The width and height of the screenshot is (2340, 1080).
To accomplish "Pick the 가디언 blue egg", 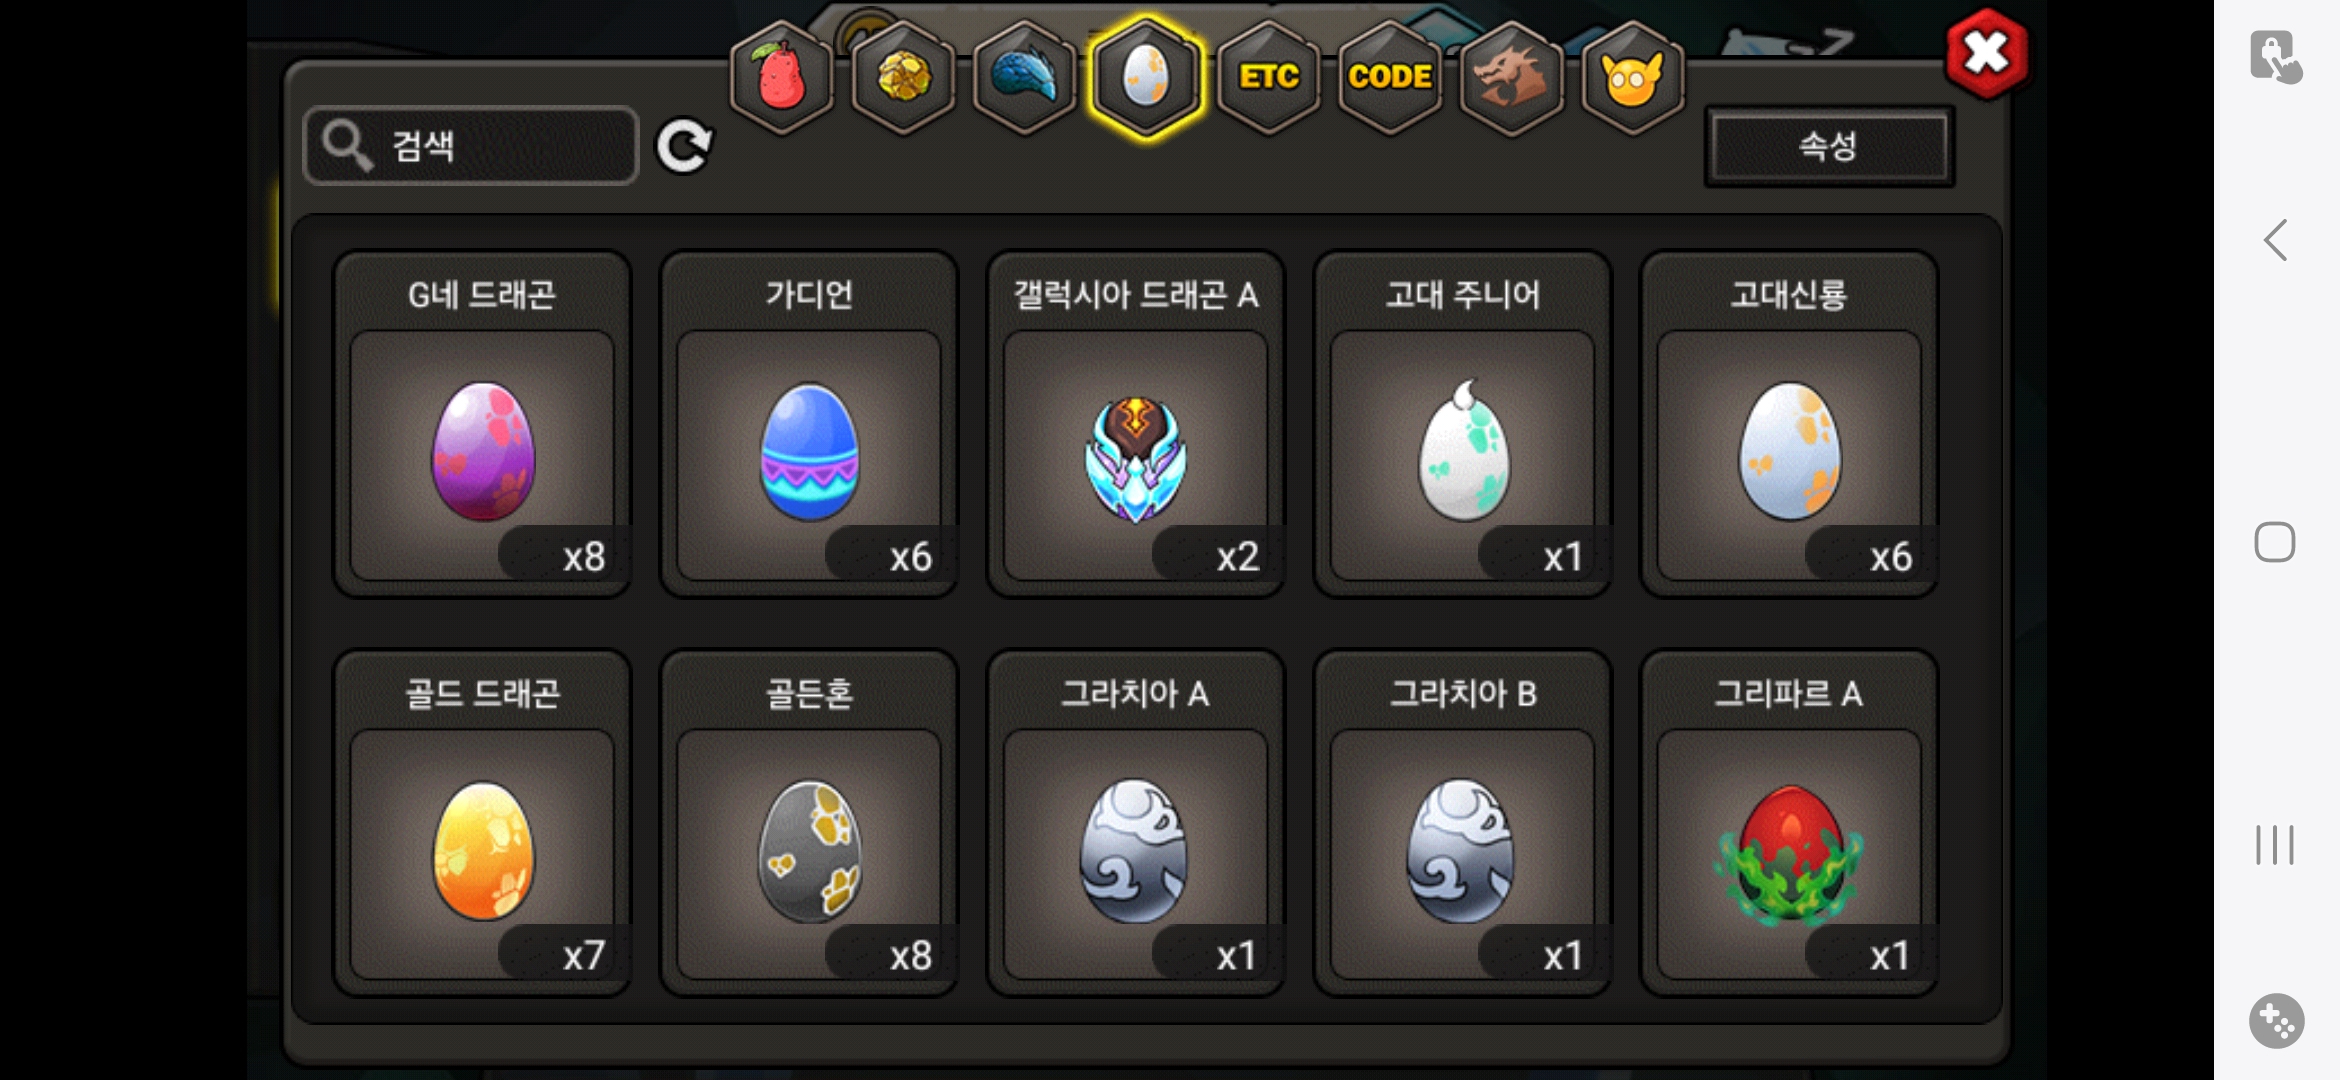I will tap(809, 425).
